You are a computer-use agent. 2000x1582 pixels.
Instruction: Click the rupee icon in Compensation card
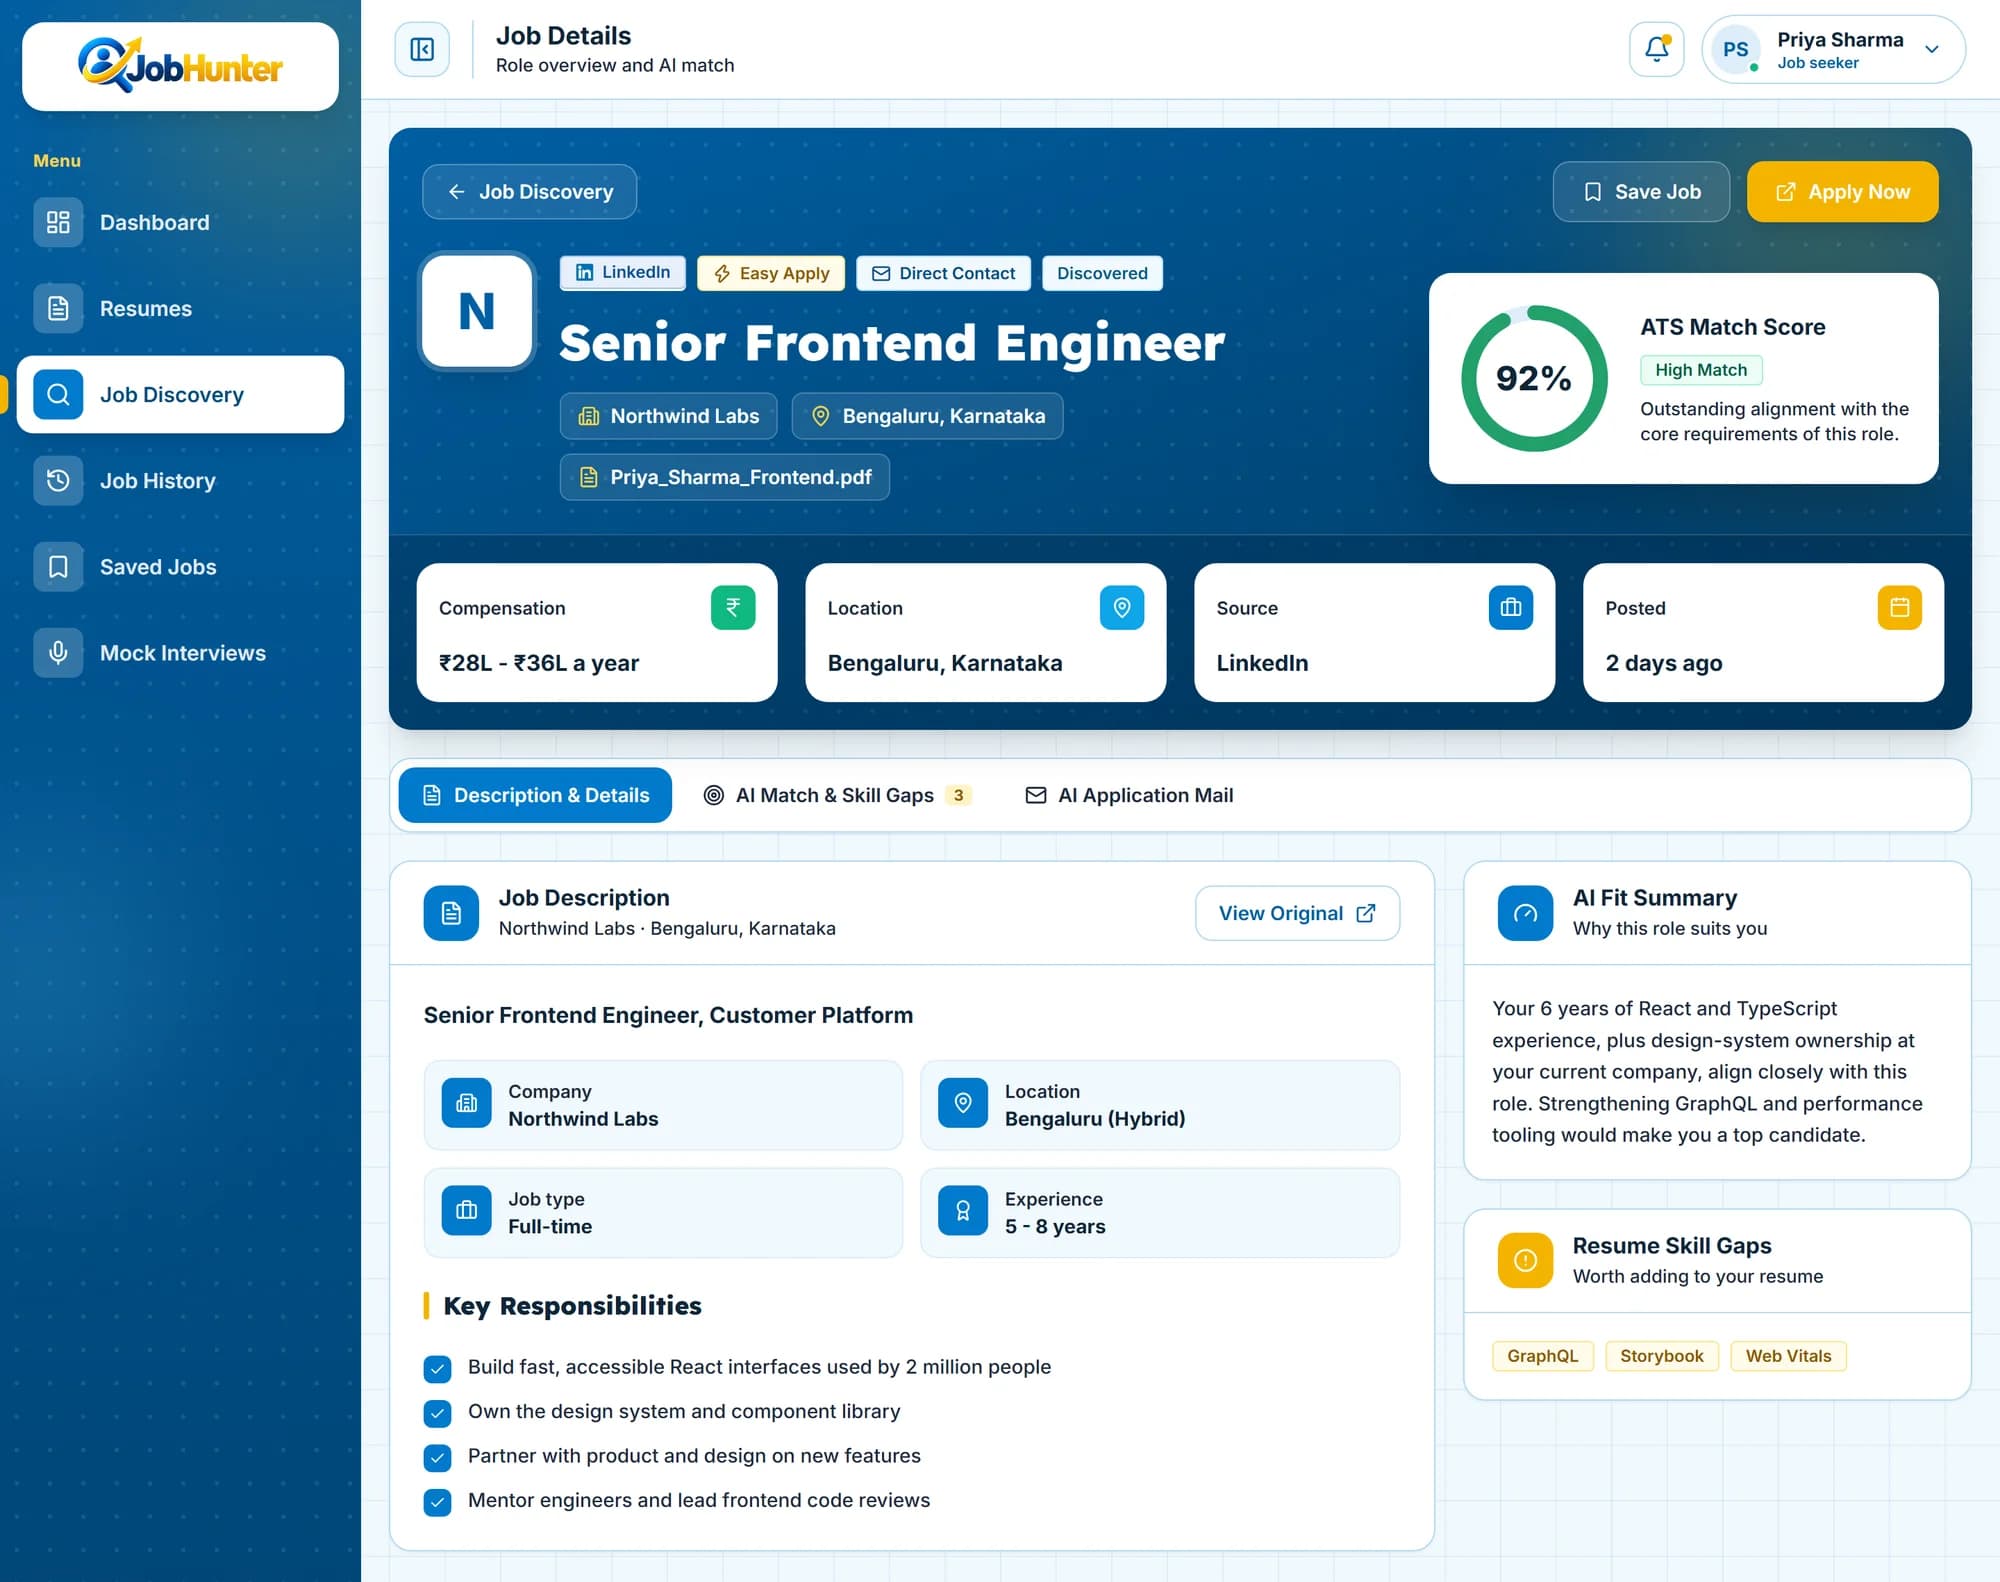pos(733,607)
